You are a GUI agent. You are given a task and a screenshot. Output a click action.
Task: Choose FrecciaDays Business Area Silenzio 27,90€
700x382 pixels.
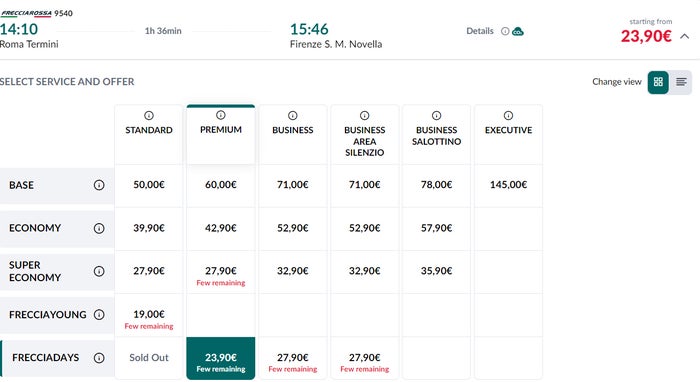[x=364, y=358]
